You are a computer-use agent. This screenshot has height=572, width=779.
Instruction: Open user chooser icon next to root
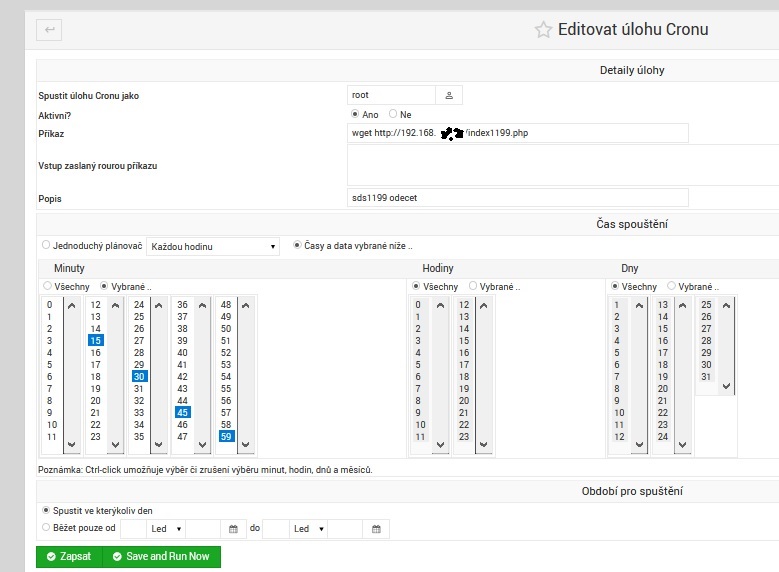(x=449, y=95)
